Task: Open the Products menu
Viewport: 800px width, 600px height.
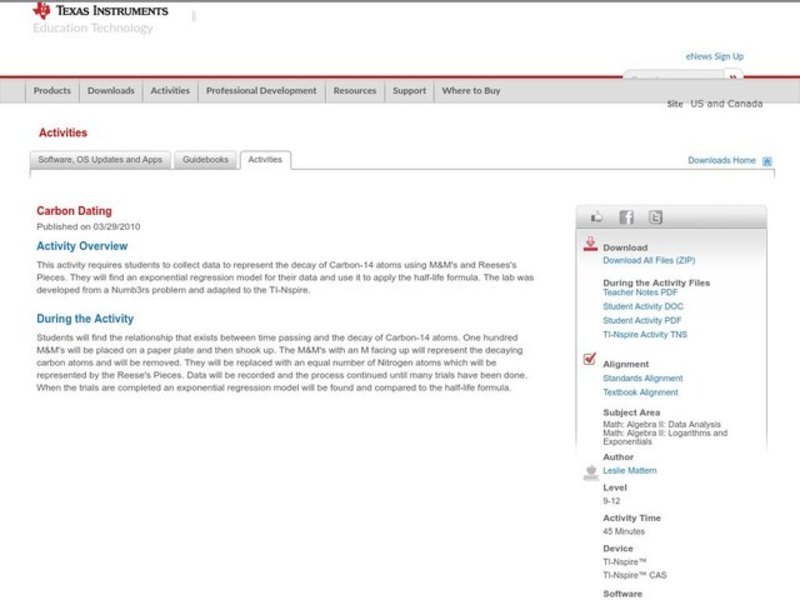Action: [52, 91]
